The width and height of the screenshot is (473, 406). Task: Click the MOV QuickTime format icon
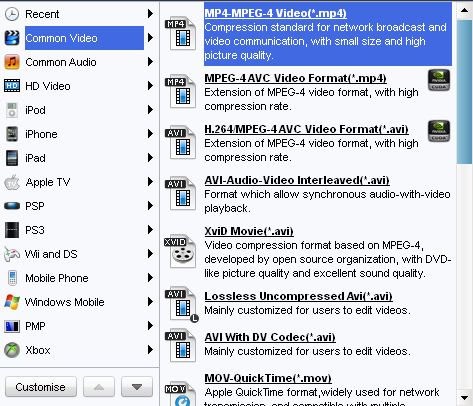180,395
